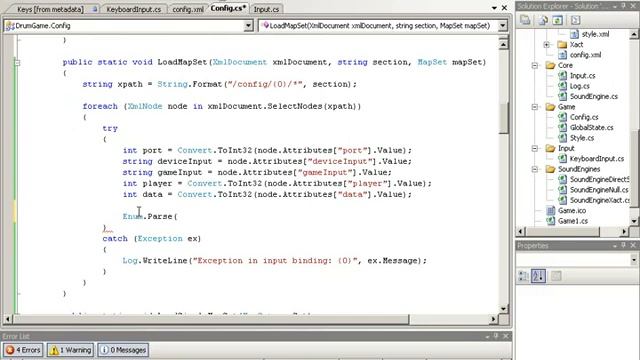This screenshot has height=360, width=640.
Task: Click Property Pages icon in Properties panel
Action: pyautogui.click(x=556, y=276)
